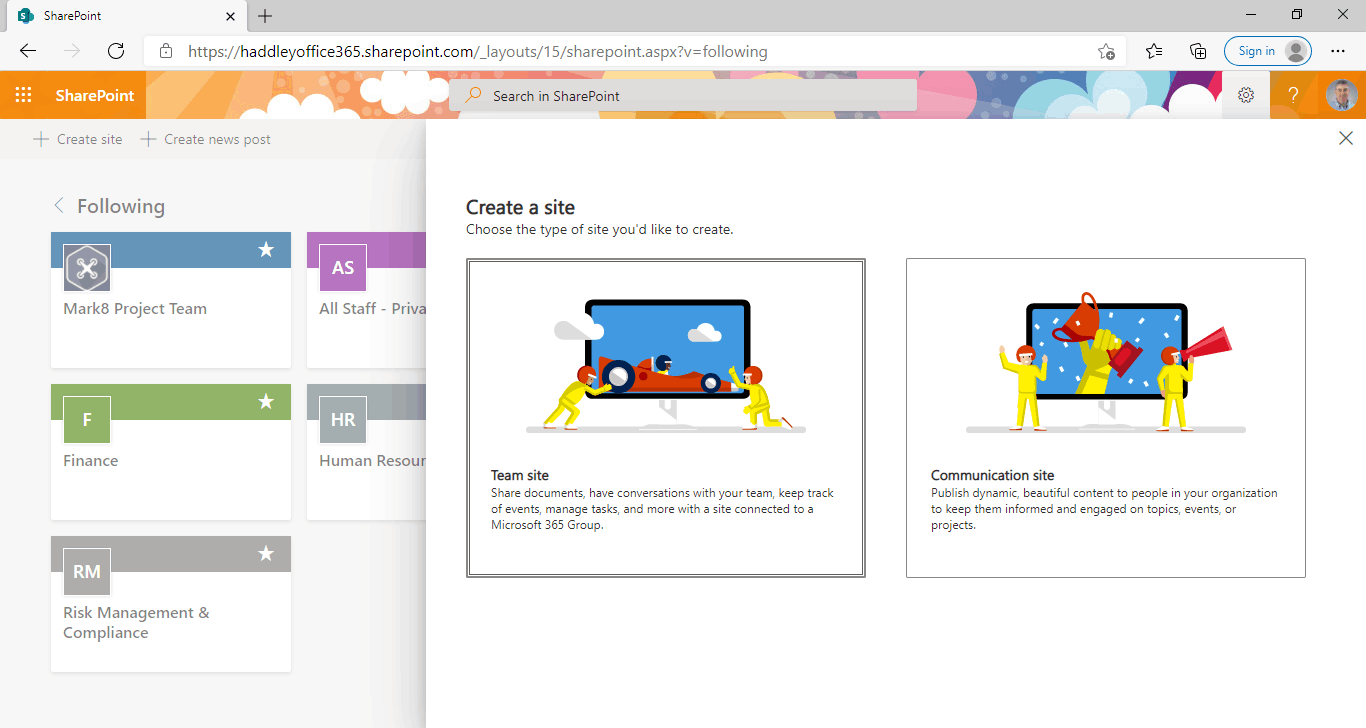
Task: Click the Search in SharePoint box
Action: (x=683, y=95)
